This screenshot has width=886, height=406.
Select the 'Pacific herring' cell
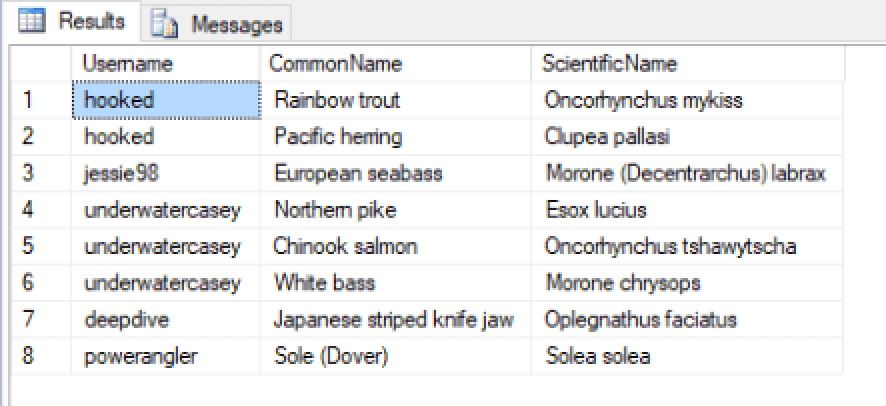(x=338, y=137)
